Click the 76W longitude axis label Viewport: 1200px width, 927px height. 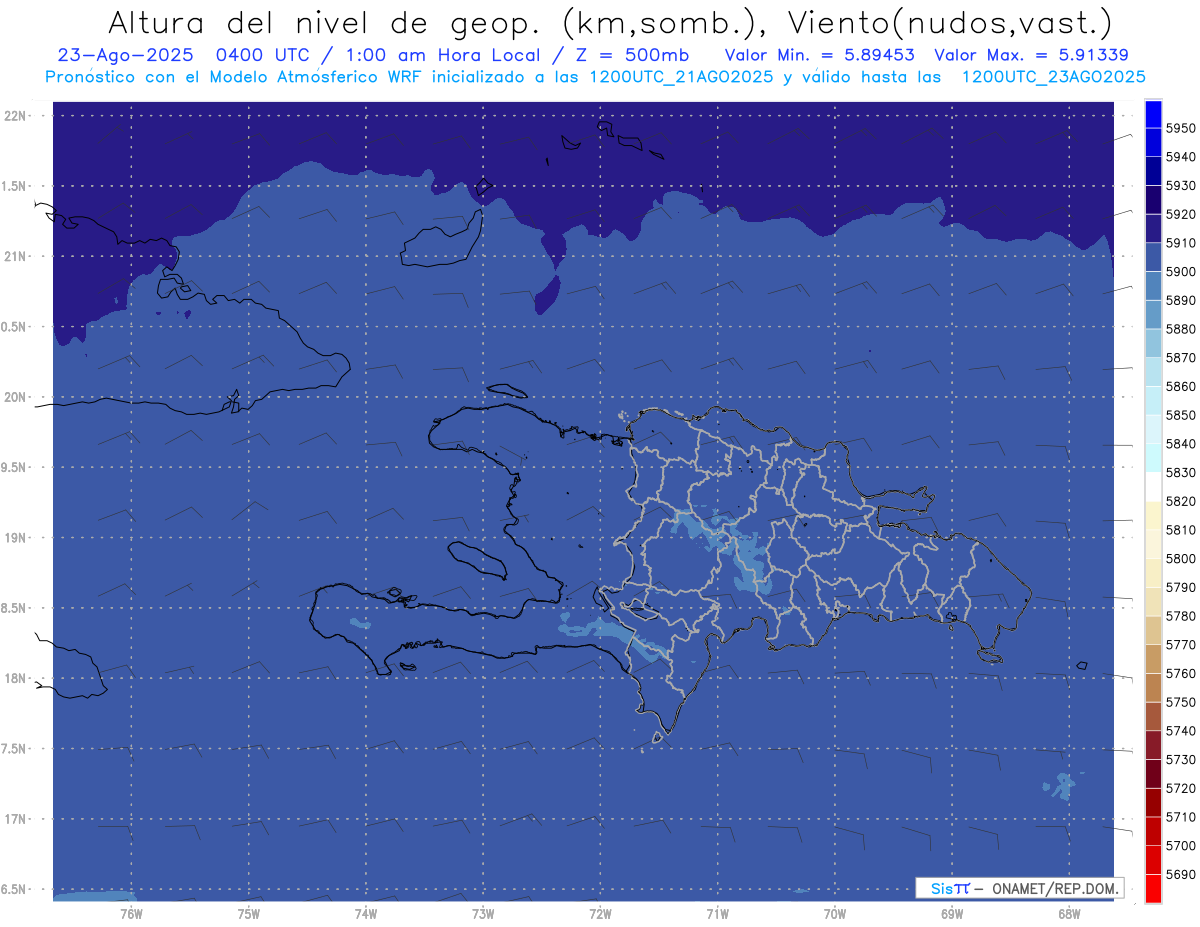coord(131,913)
